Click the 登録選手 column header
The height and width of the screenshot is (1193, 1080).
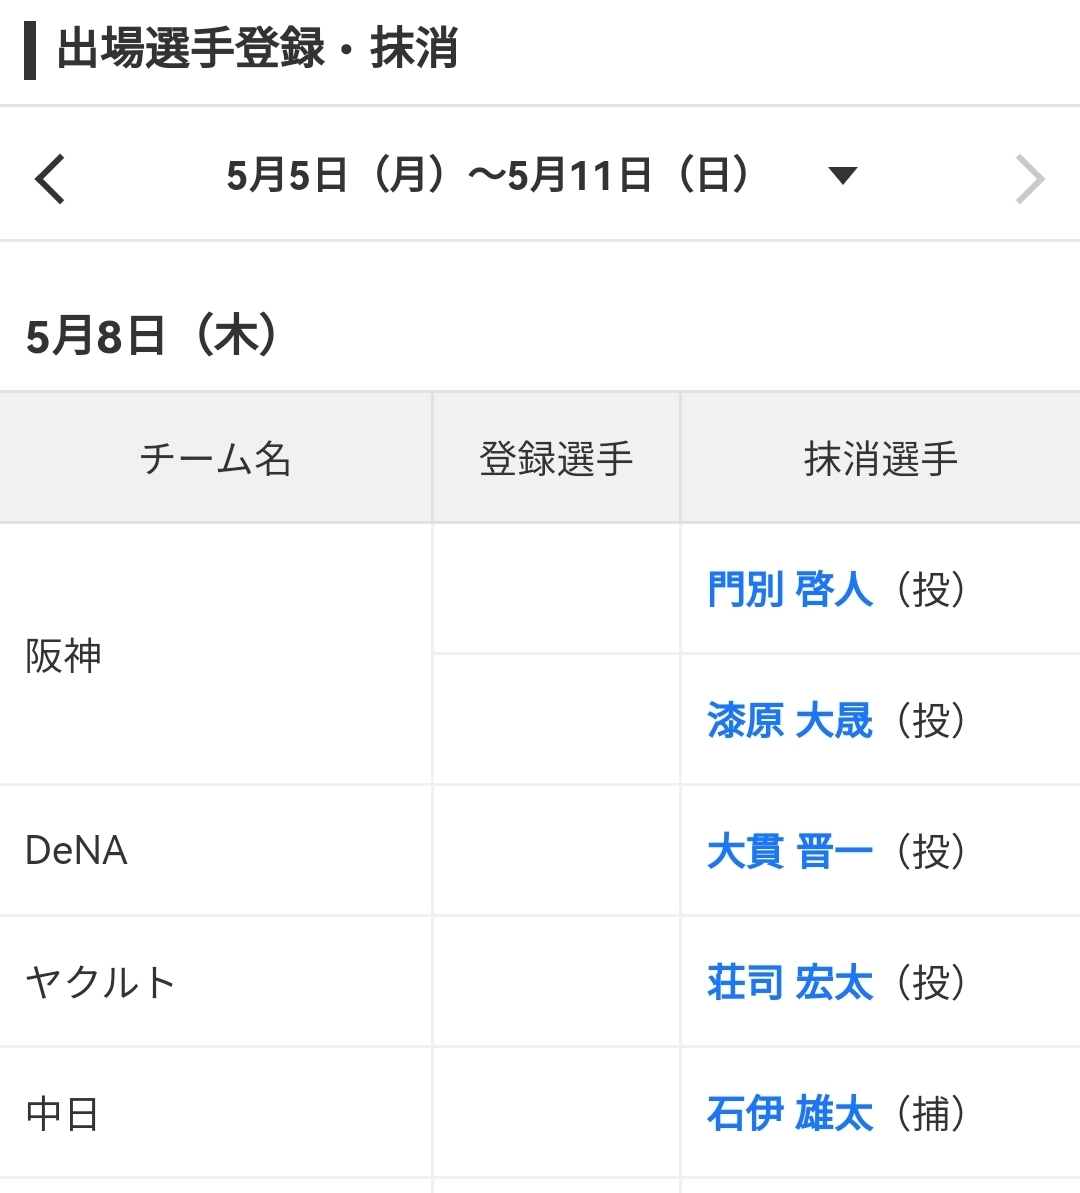556,459
